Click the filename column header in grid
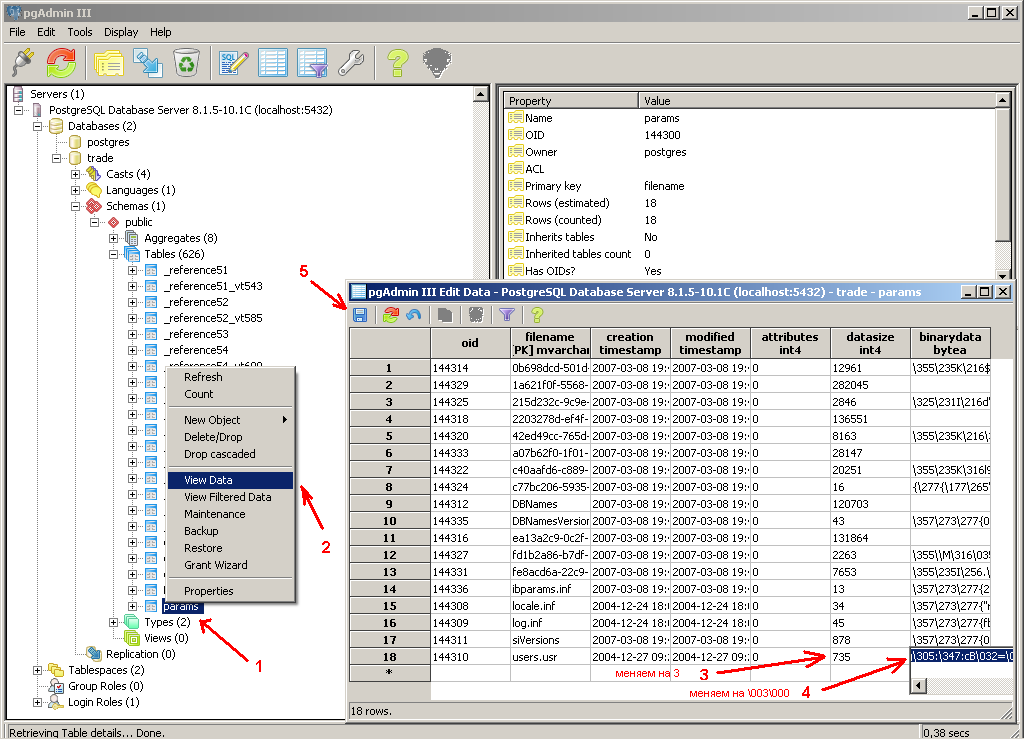Viewport: 1024px width, 740px height. click(x=550, y=344)
